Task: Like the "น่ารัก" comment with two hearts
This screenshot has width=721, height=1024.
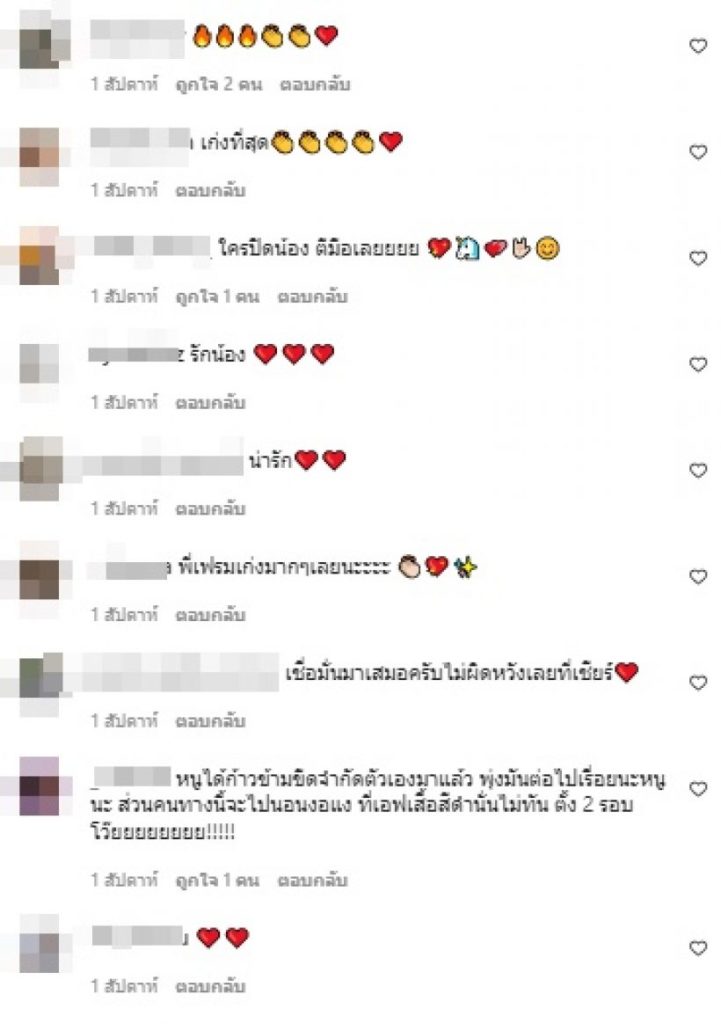Action: click(x=698, y=470)
